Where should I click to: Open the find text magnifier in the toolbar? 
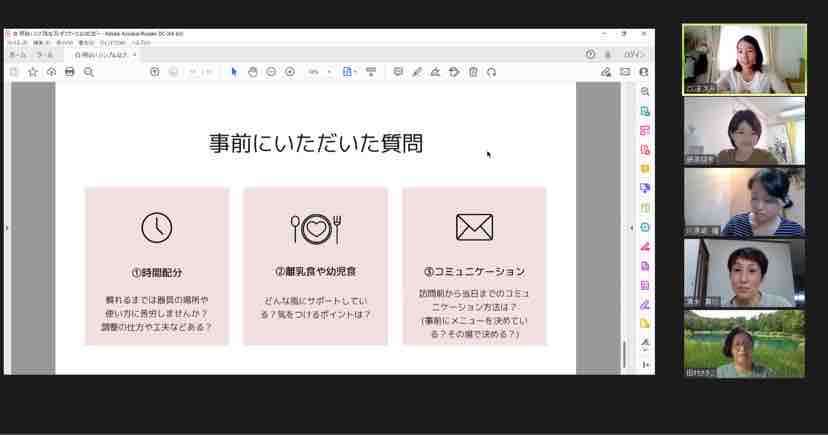click(89, 72)
